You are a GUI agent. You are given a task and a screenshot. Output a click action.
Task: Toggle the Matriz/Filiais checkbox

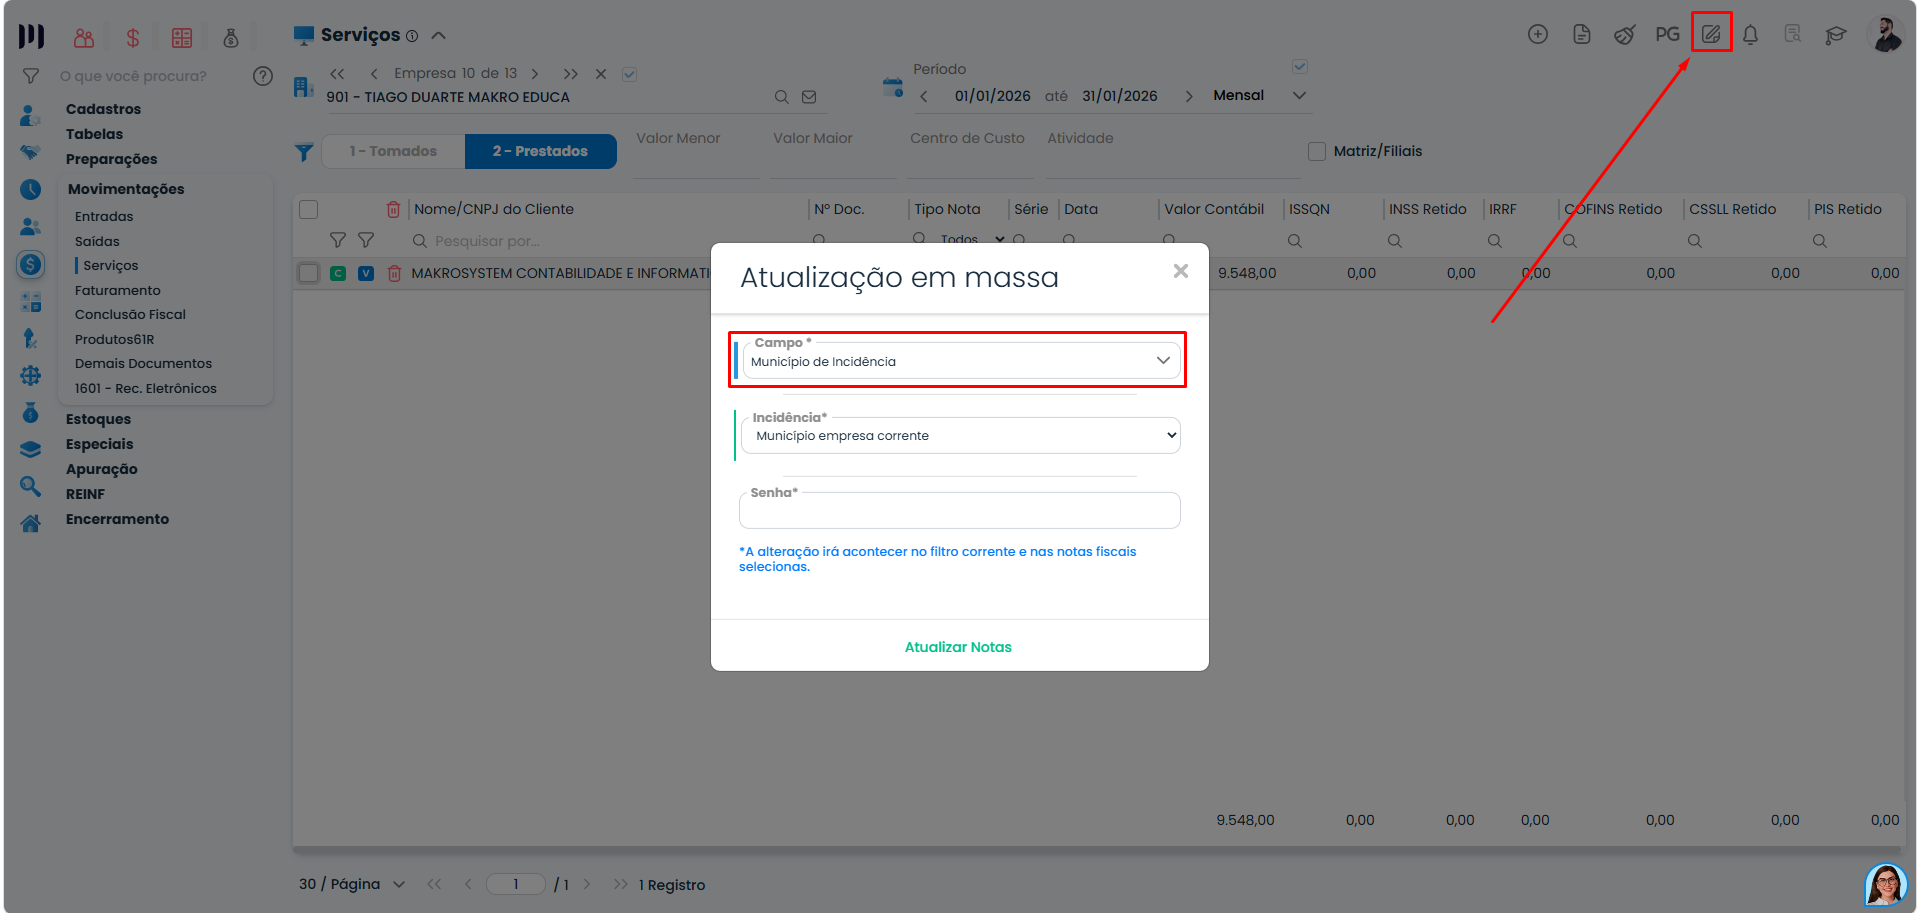[x=1317, y=151]
